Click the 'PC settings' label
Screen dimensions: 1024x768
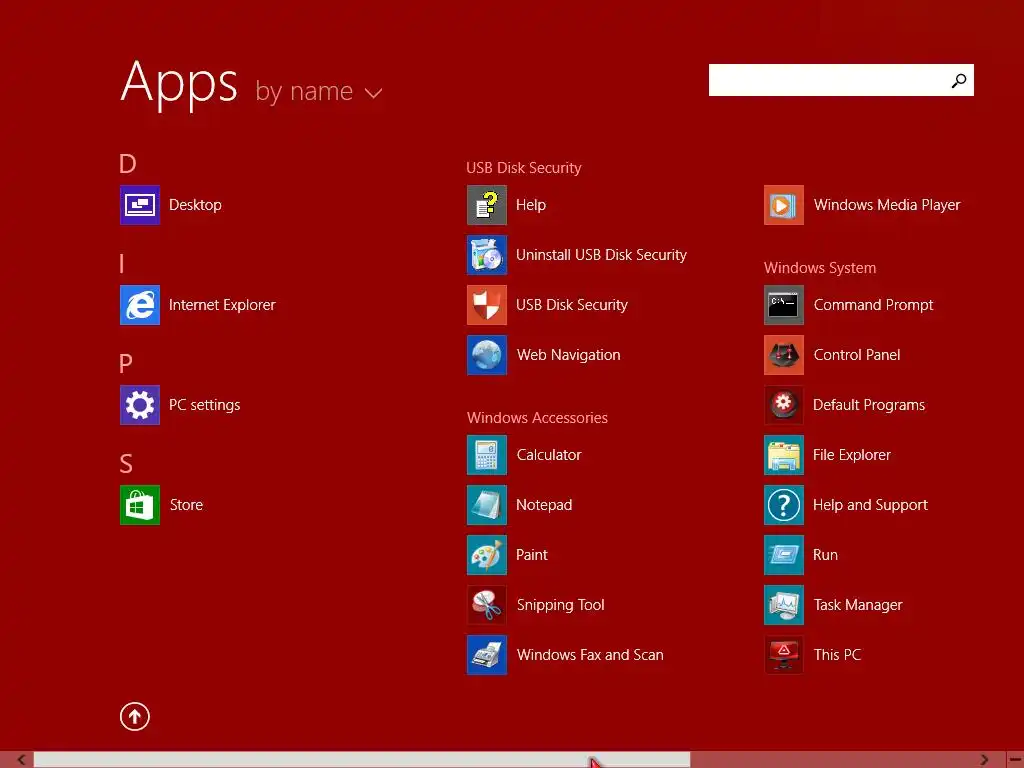204,406
